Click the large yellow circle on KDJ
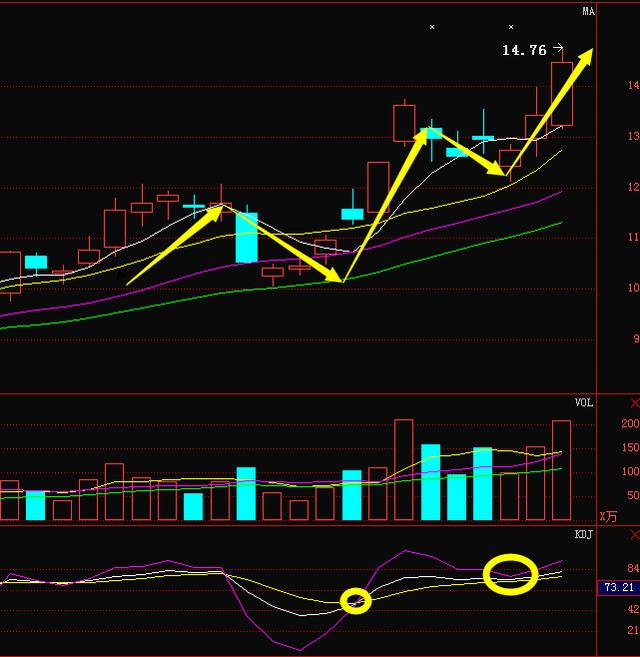 coord(510,573)
